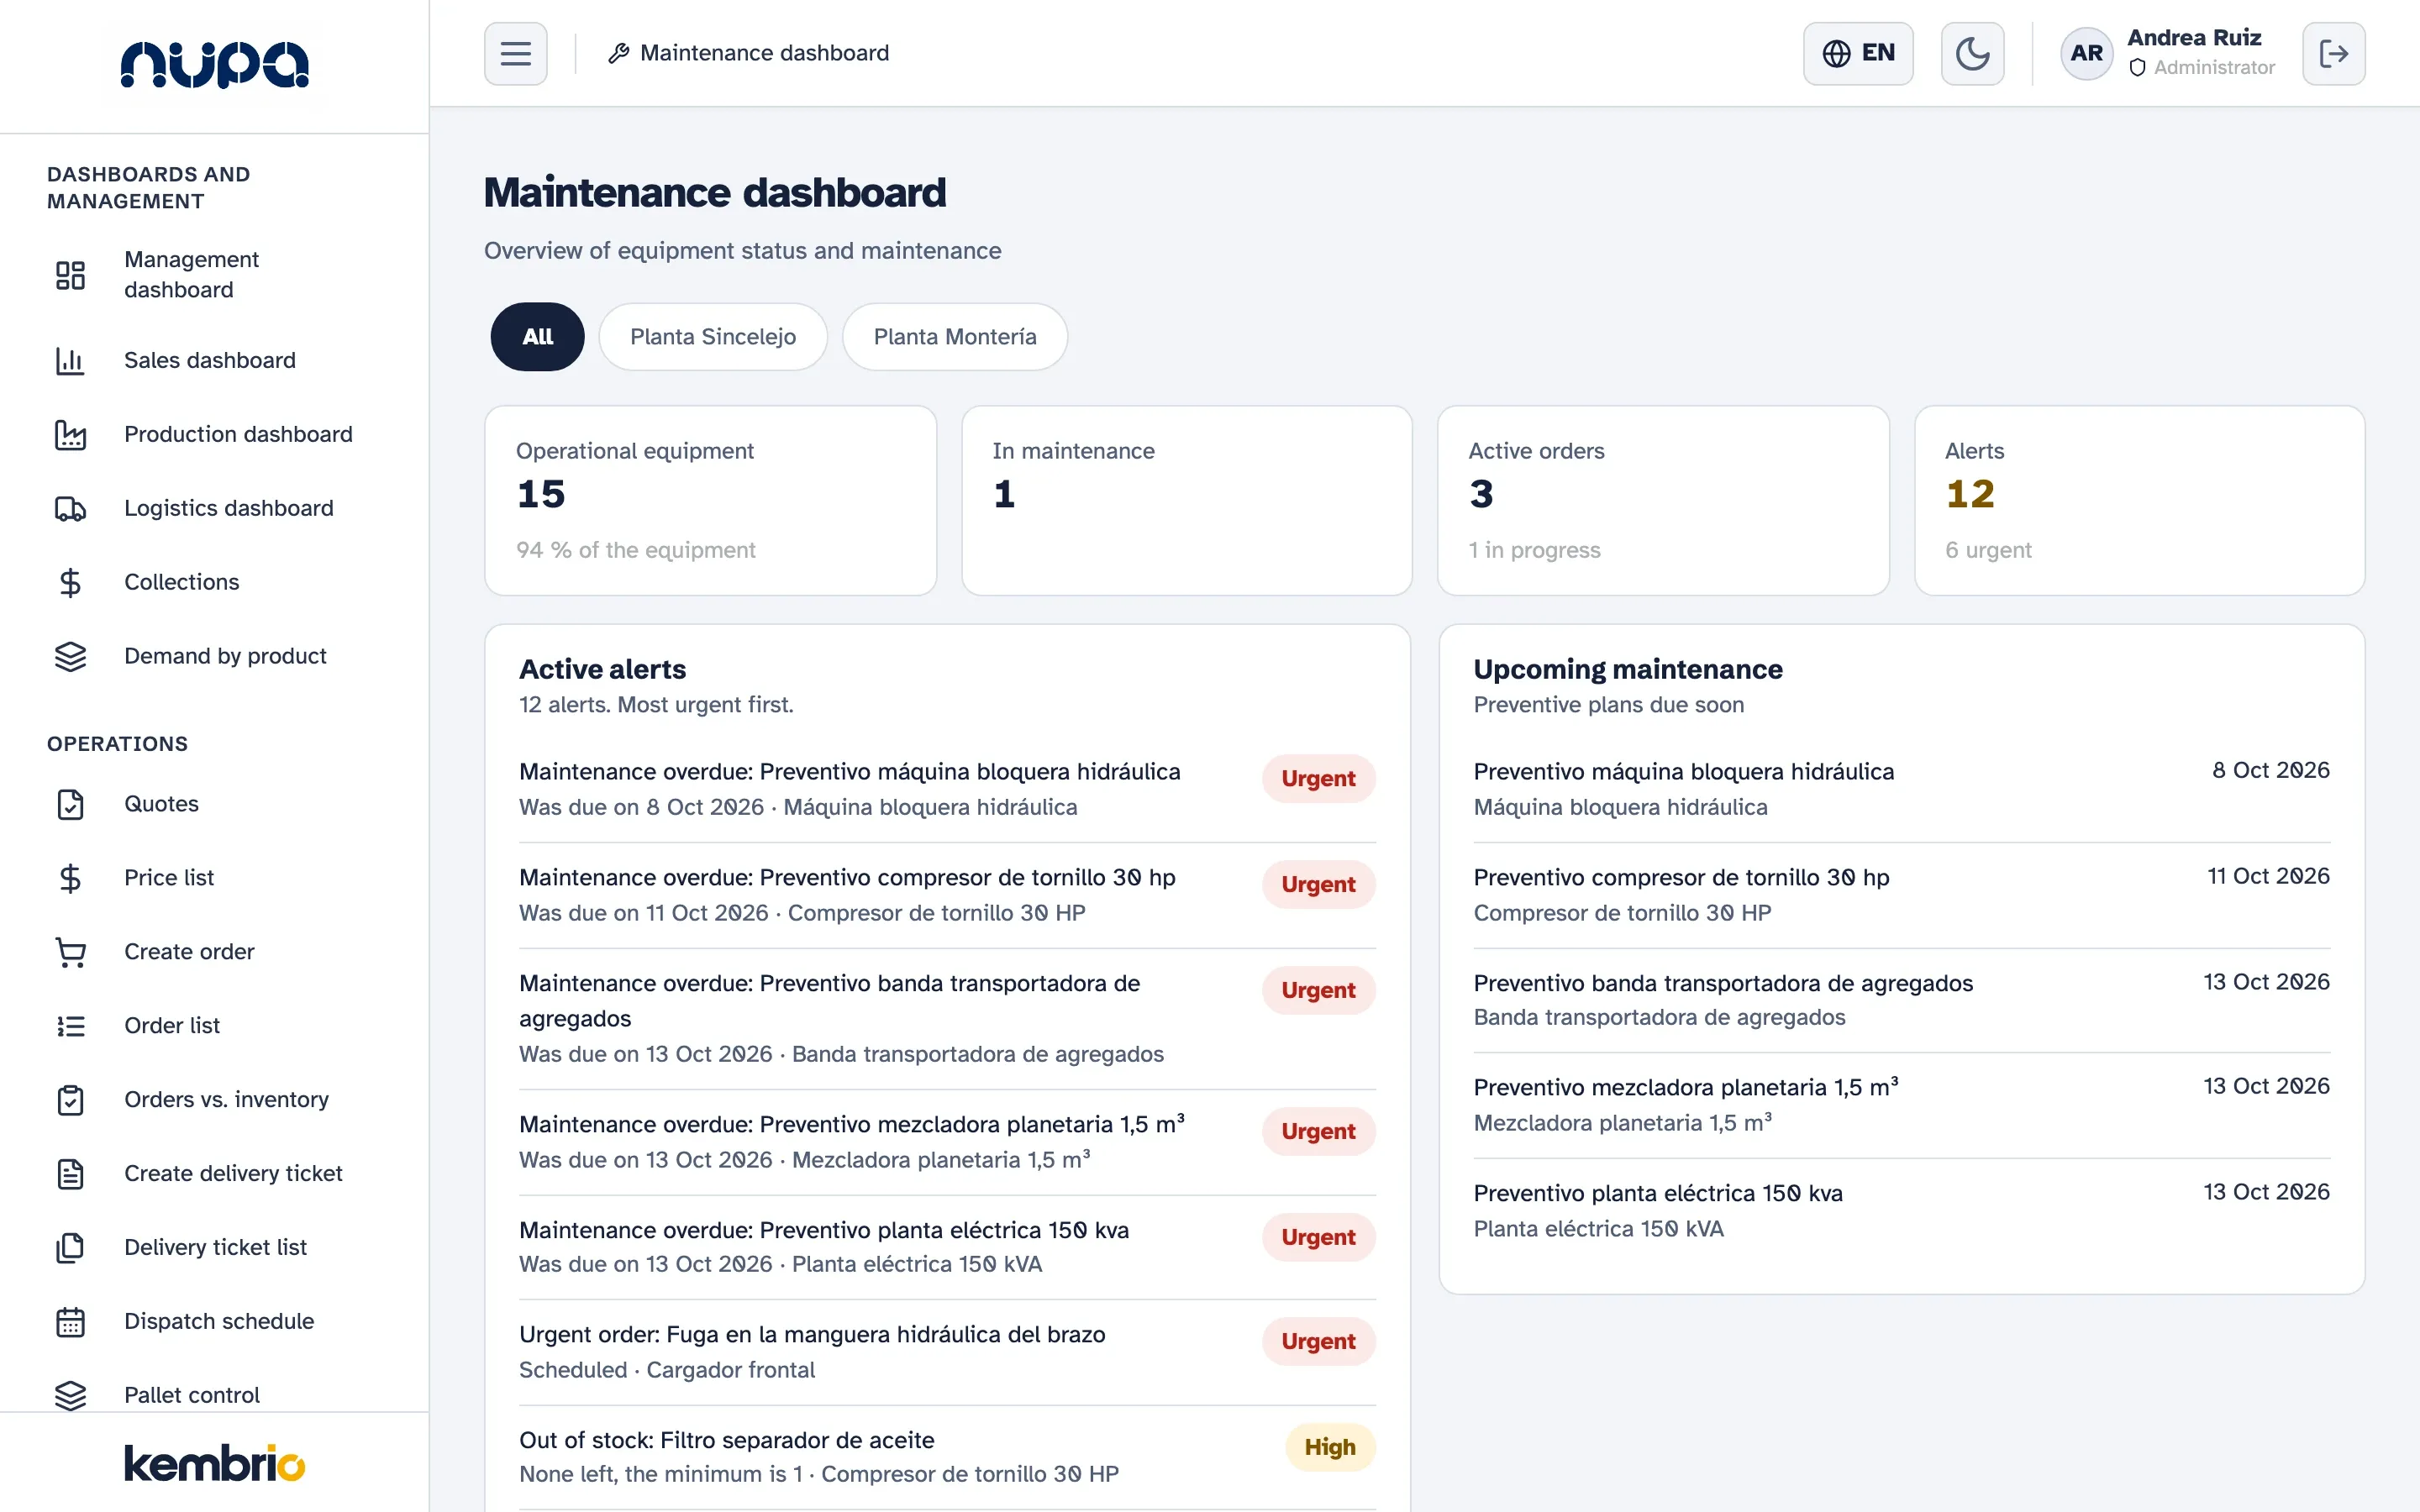Click the kembrio logo at sidebar bottom
Viewport: 2420px width, 1512px height.
coord(214,1463)
